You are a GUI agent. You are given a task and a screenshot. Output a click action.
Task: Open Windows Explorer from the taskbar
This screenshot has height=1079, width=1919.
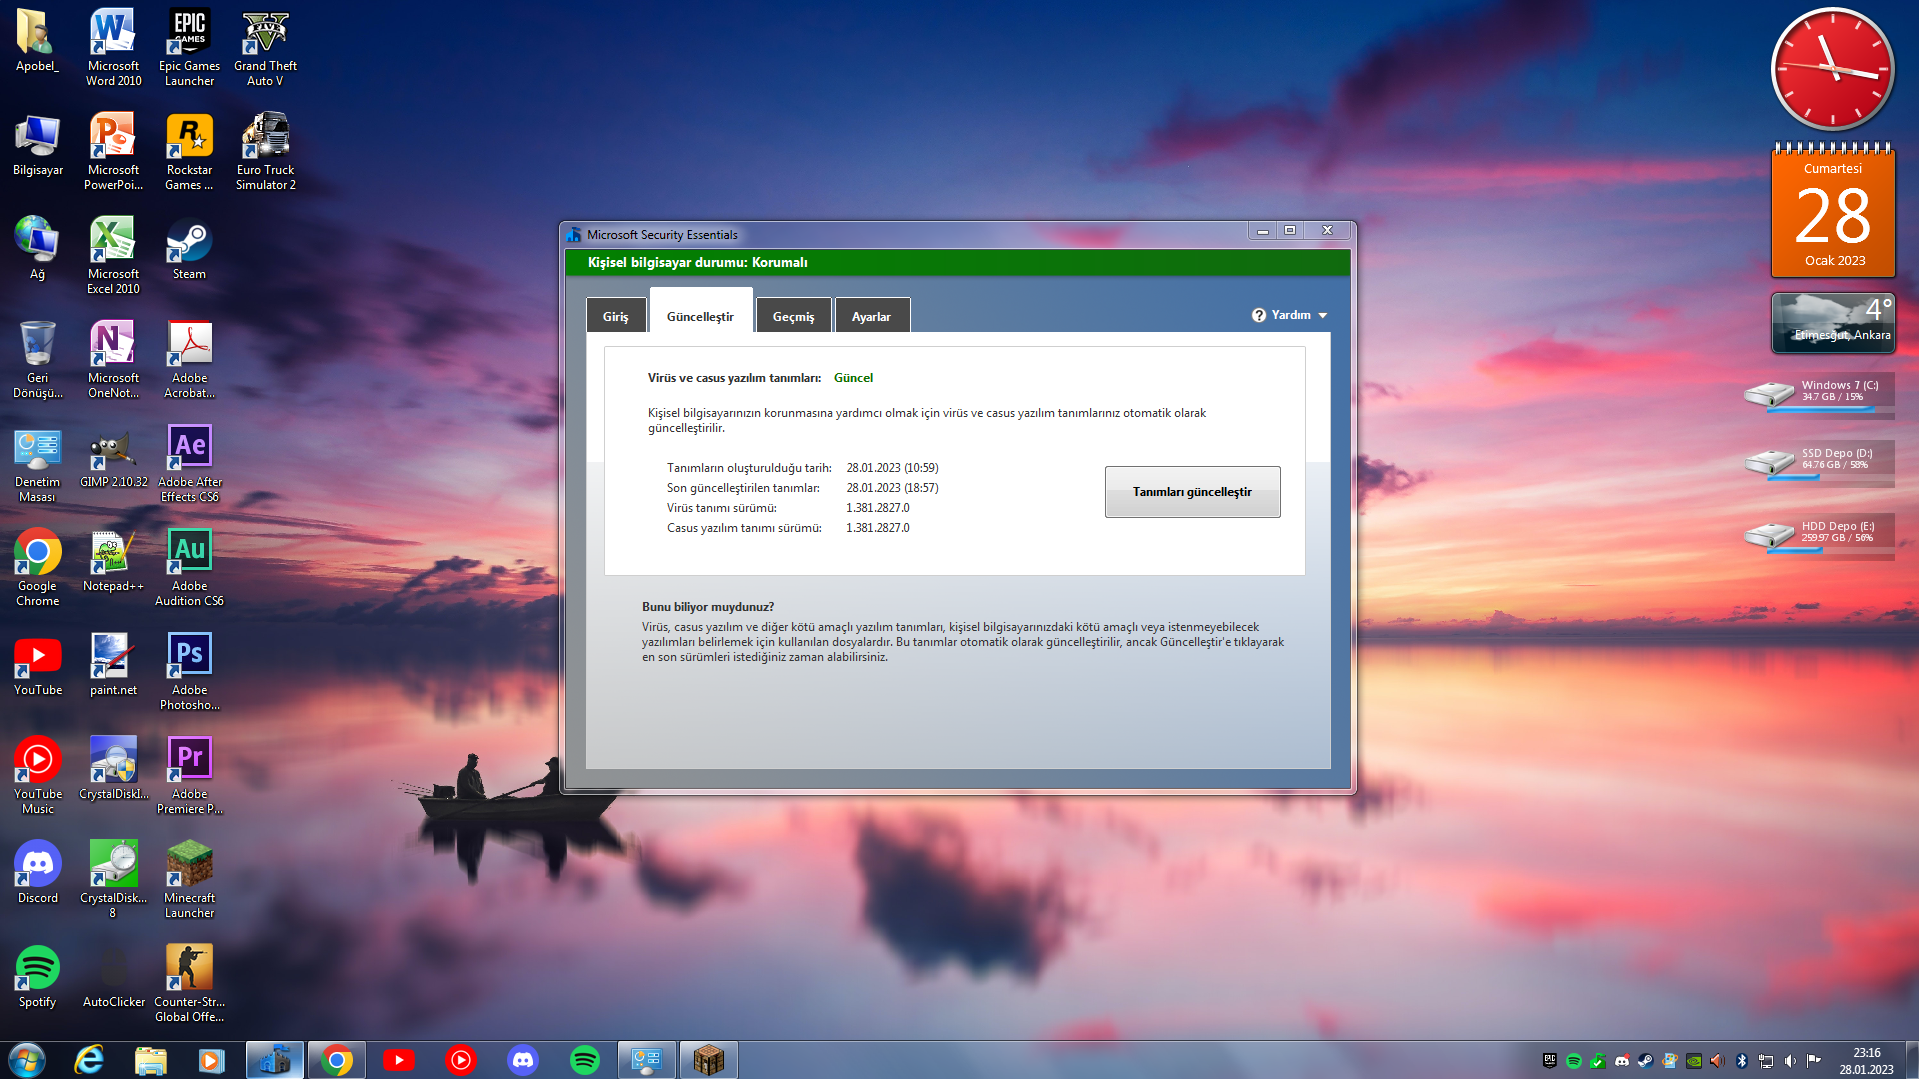pyautogui.click(x=150, y=1060)
